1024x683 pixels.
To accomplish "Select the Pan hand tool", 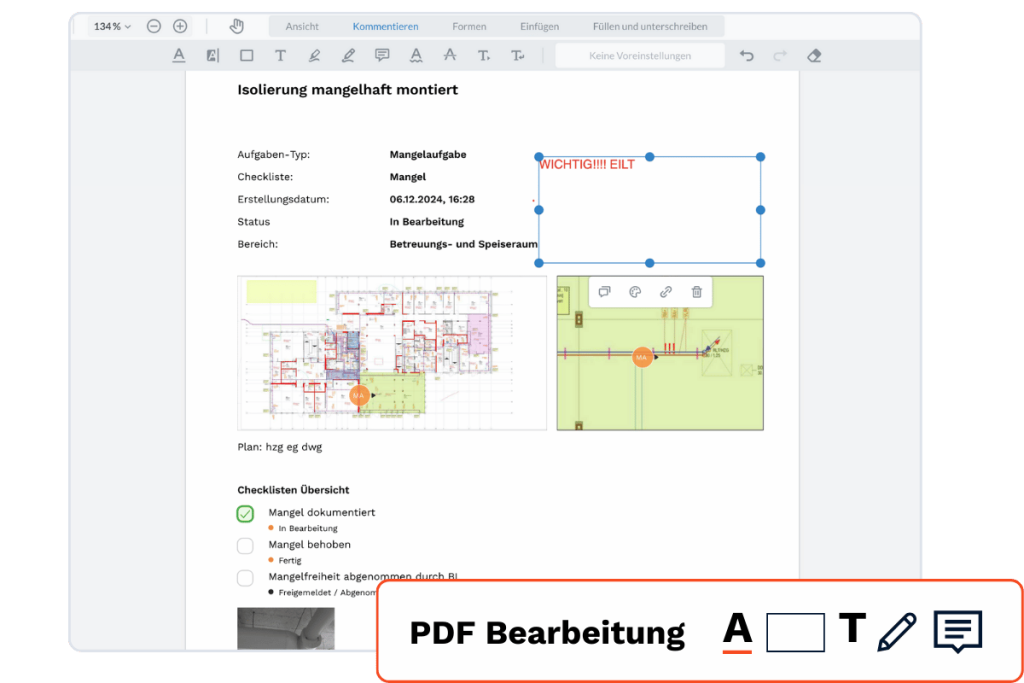I will 236,26.
